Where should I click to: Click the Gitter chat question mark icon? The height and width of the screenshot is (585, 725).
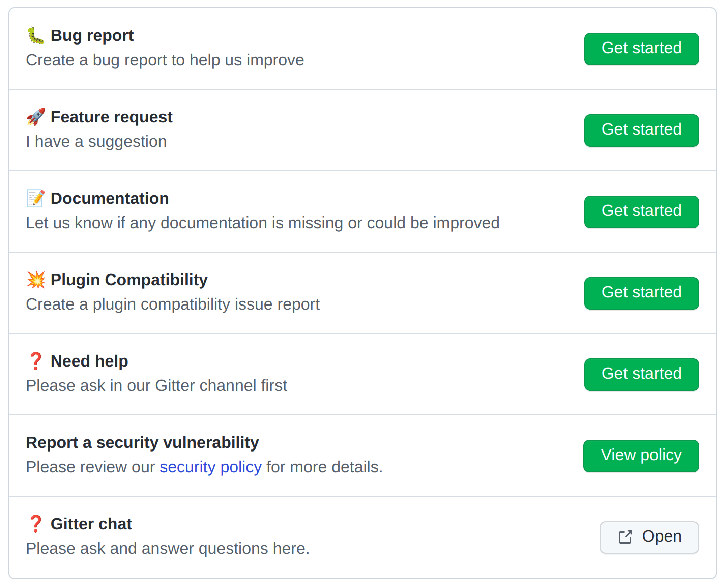click(x=36, y=524)
